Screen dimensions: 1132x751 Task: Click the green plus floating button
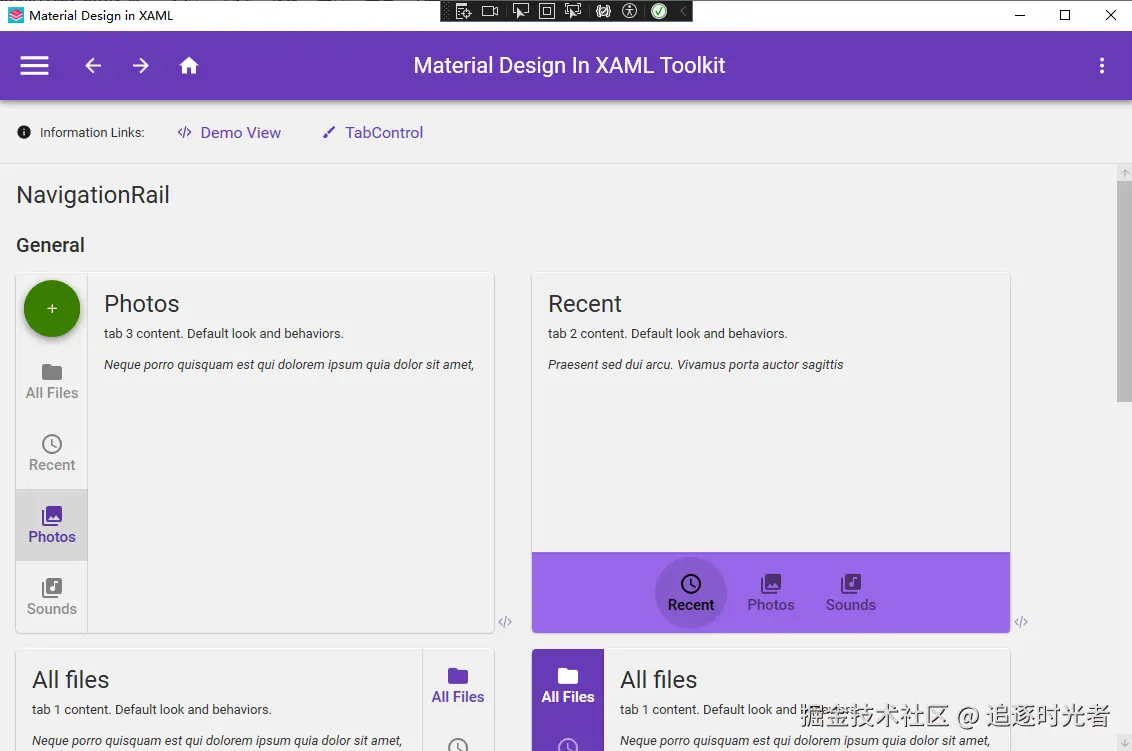(x=52, y=308)
